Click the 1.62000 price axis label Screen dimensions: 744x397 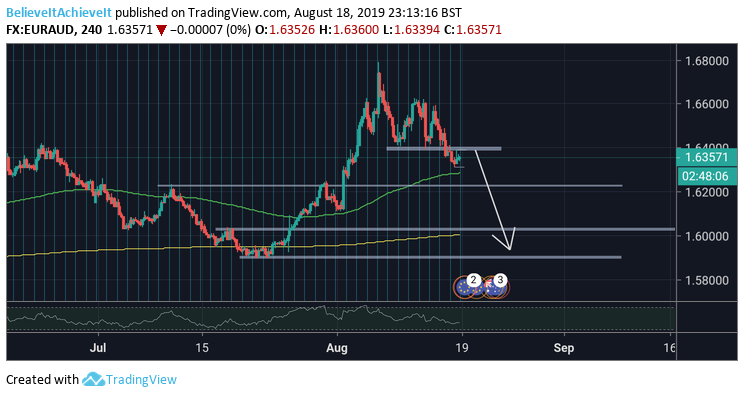click(x=706, y=192)
